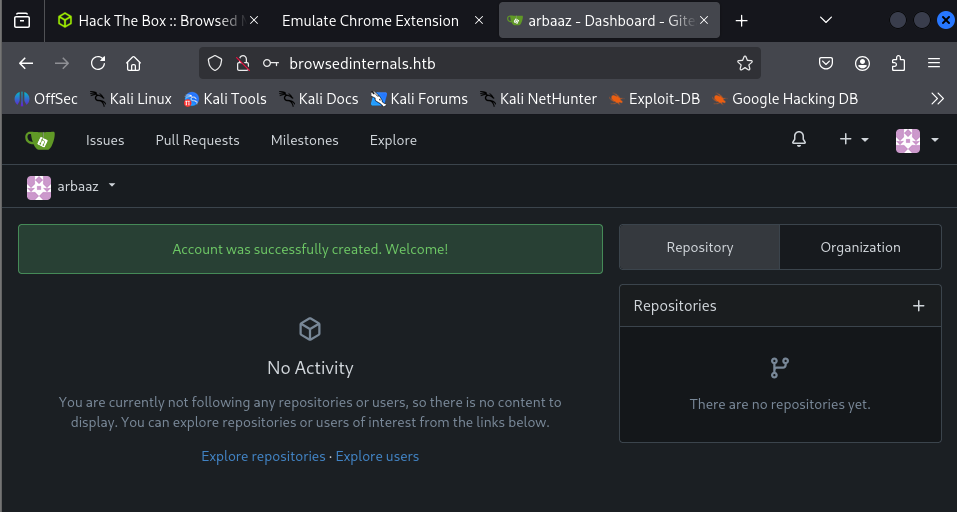Screen dimensions: 957x512
Task: Open the notifications bell
Action: point(798,140)
